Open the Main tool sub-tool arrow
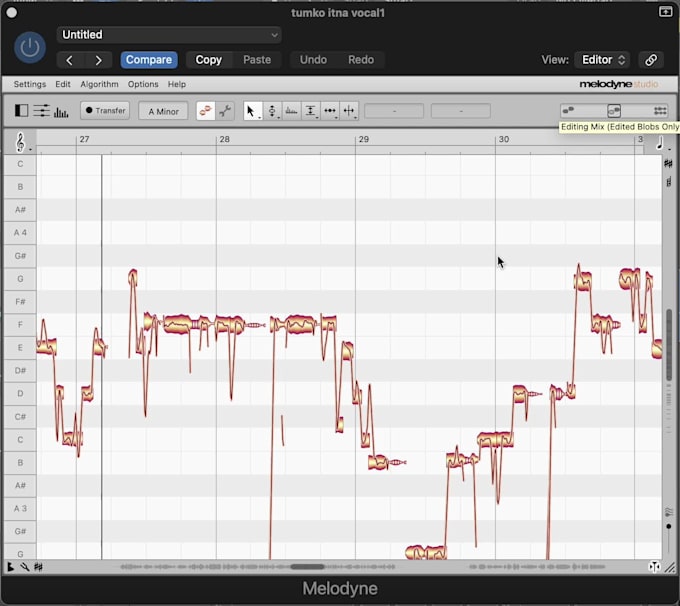 coord(259,118)
